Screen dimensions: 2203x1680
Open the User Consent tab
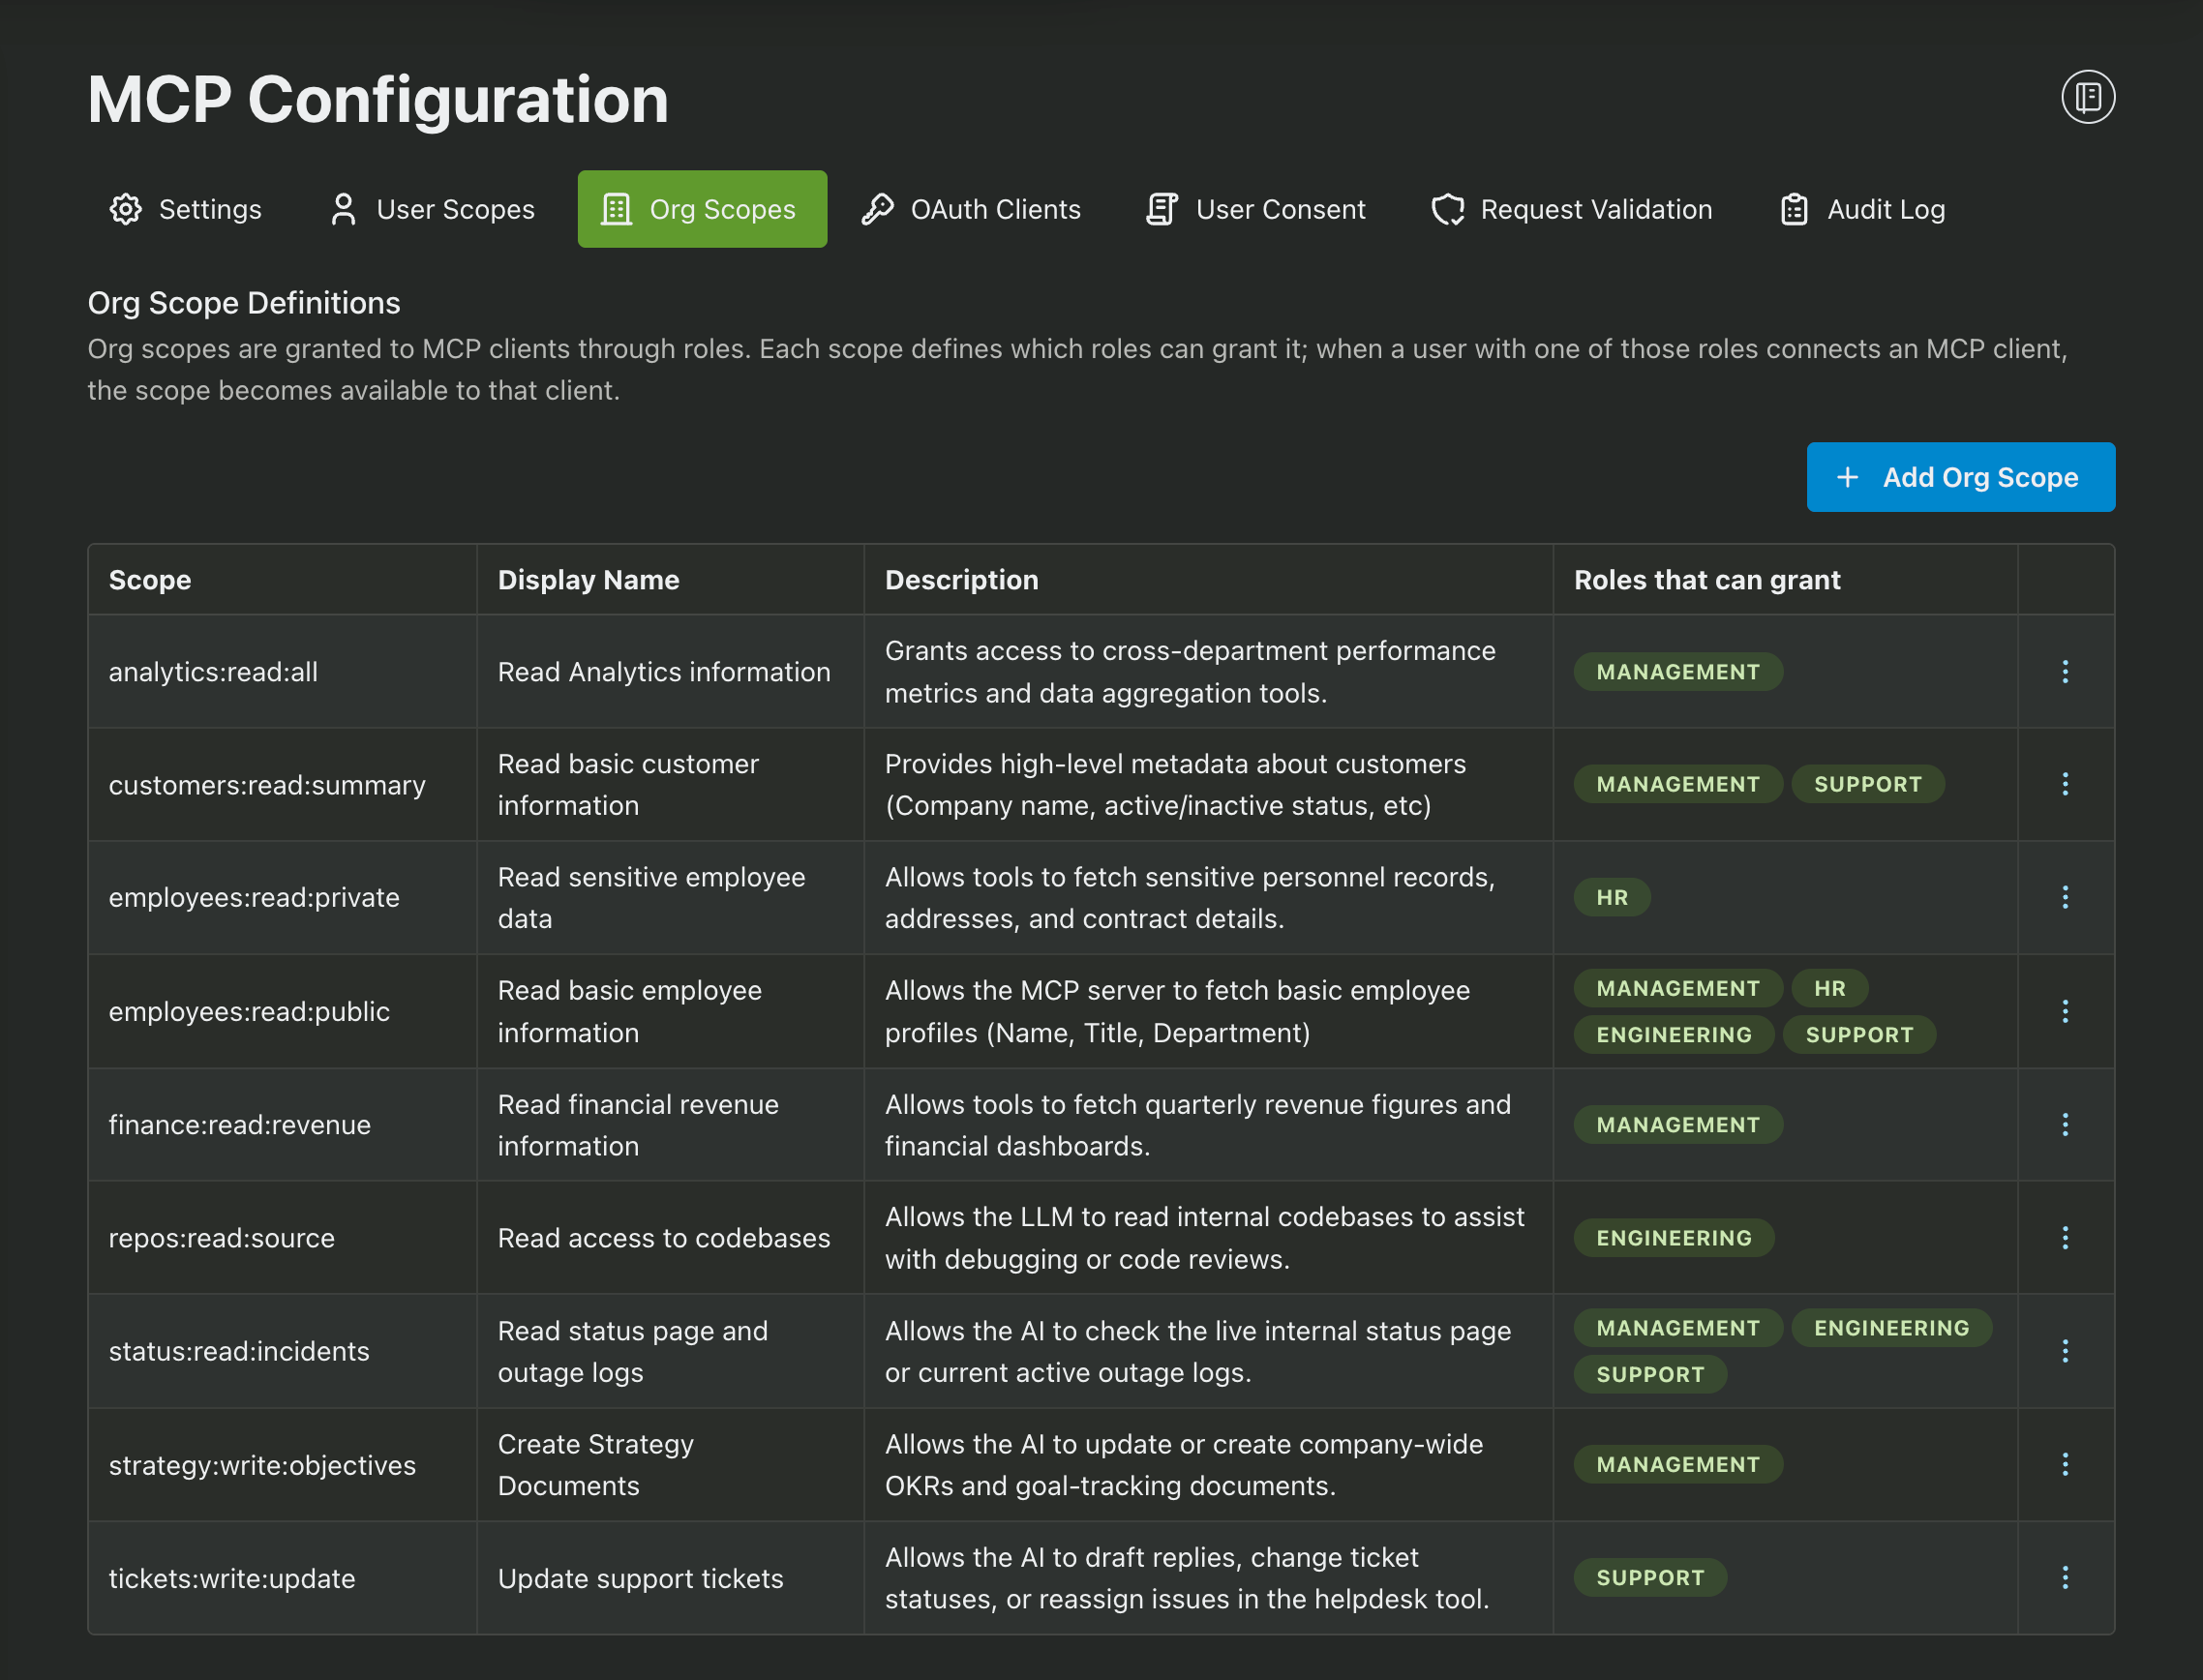pos(1255,209)
